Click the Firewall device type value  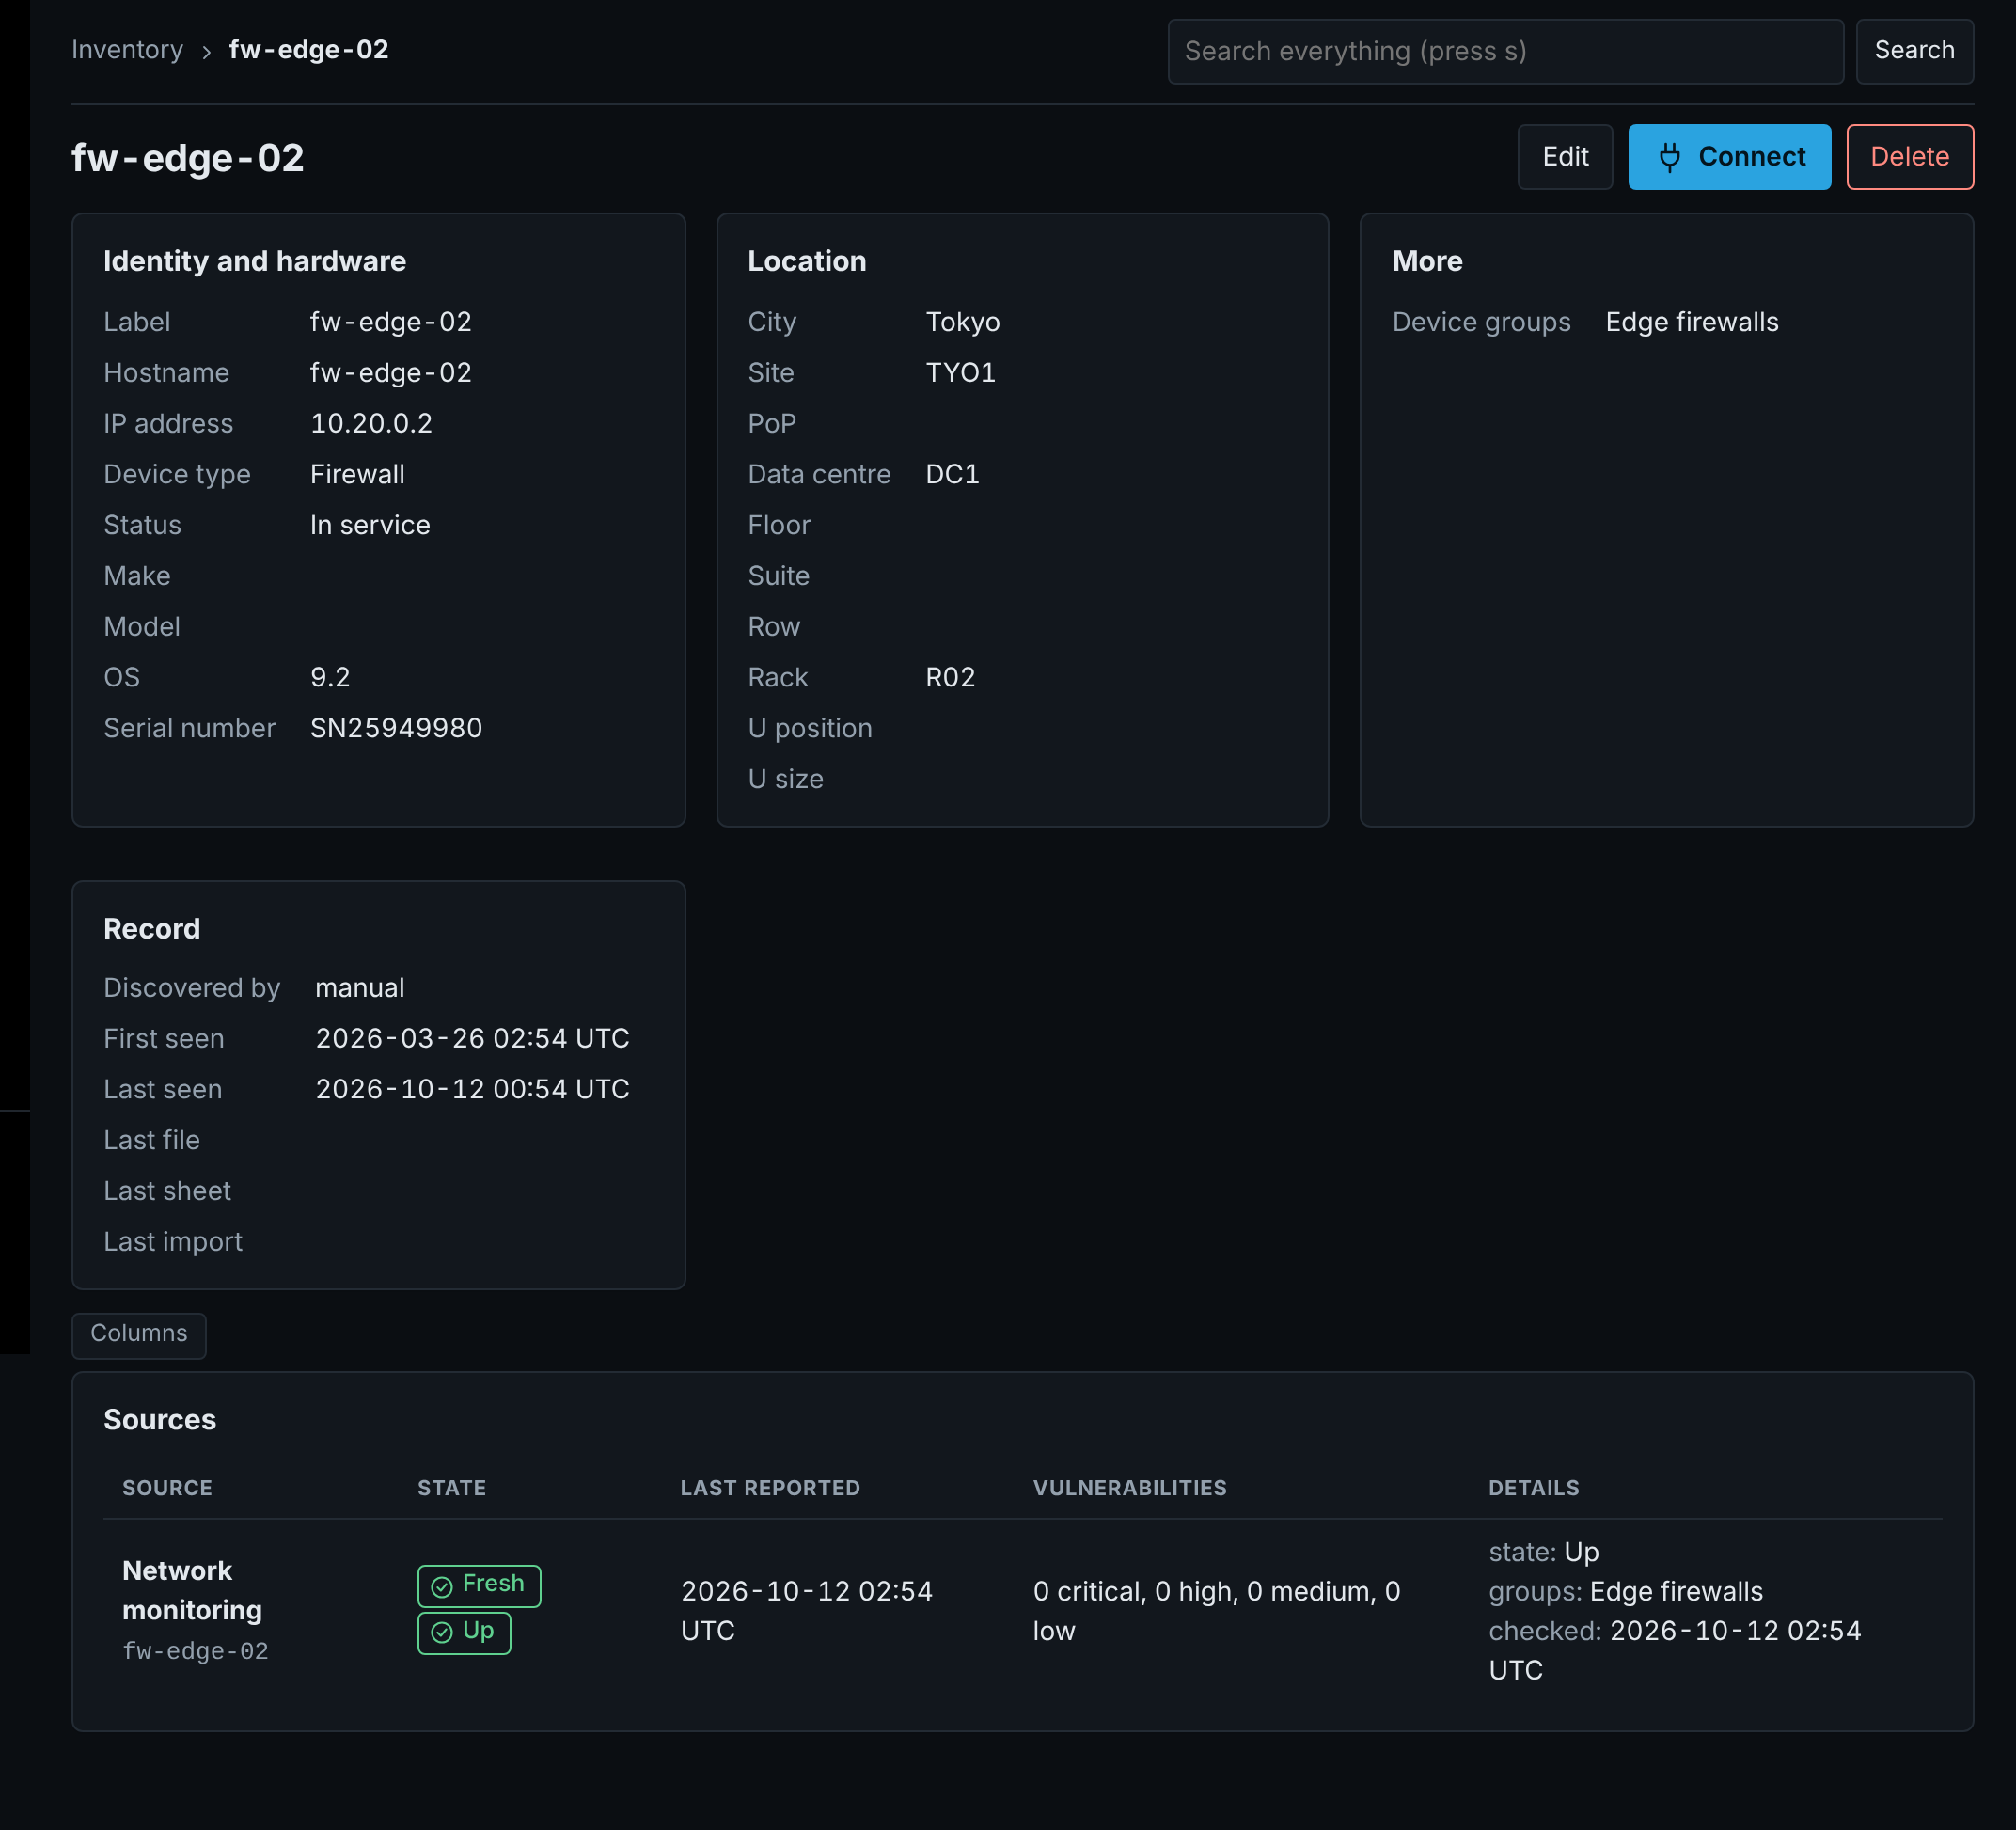[x=357, y=474]
